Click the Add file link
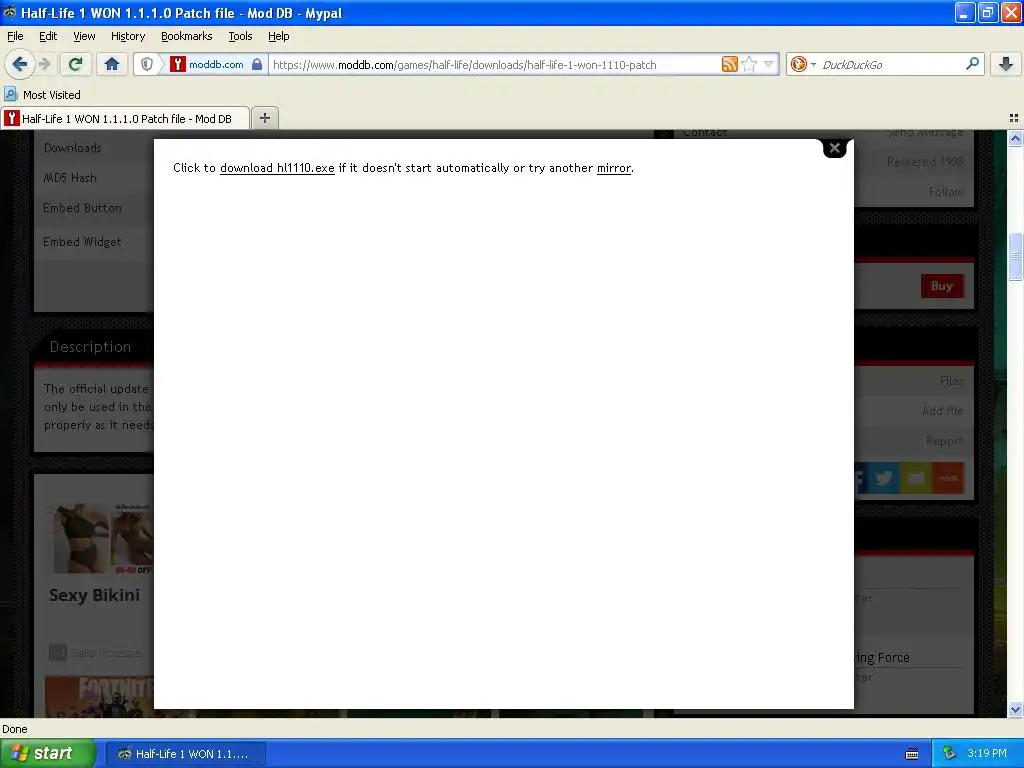Image resolution: width=1024 pixels, height=768 pixels. pyautogui.click(x=942, y=411)
